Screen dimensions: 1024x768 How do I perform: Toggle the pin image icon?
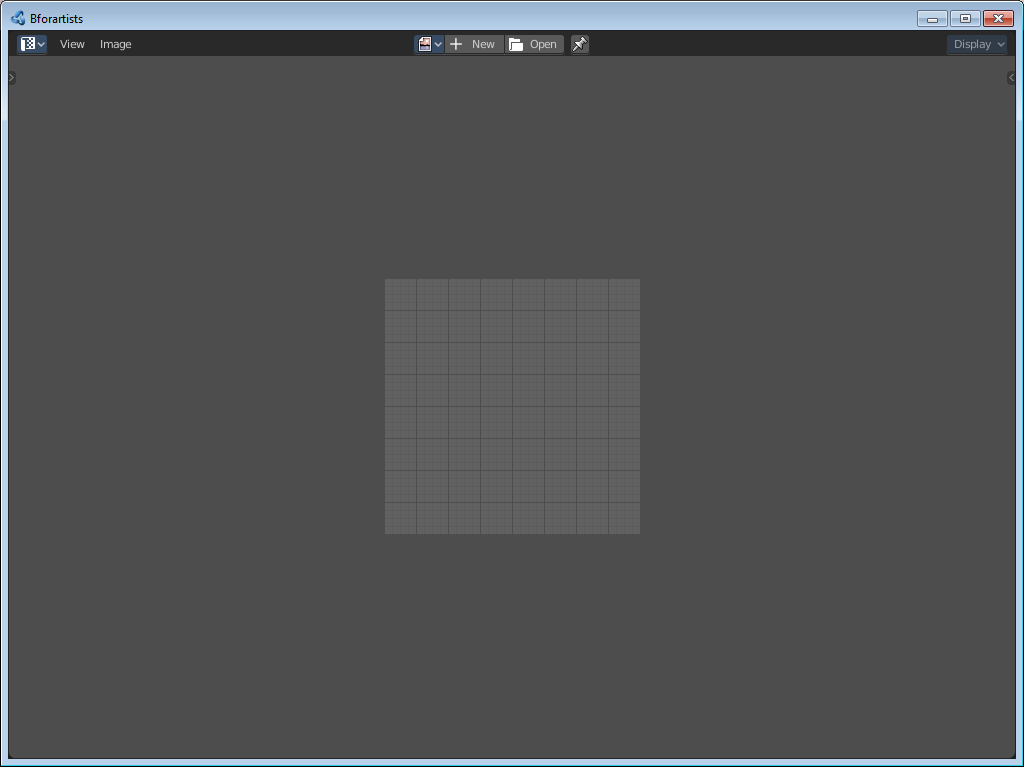pos(580,44)
